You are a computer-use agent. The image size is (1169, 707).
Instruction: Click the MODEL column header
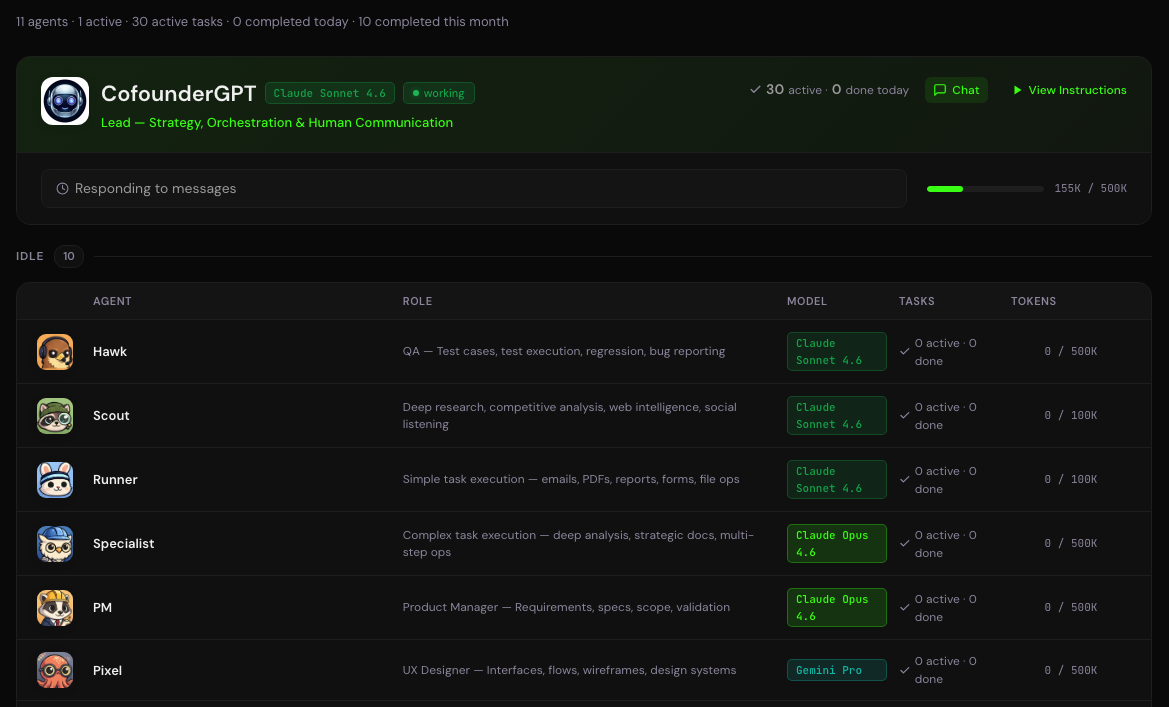pyautogui.click(x=807, y=301)
